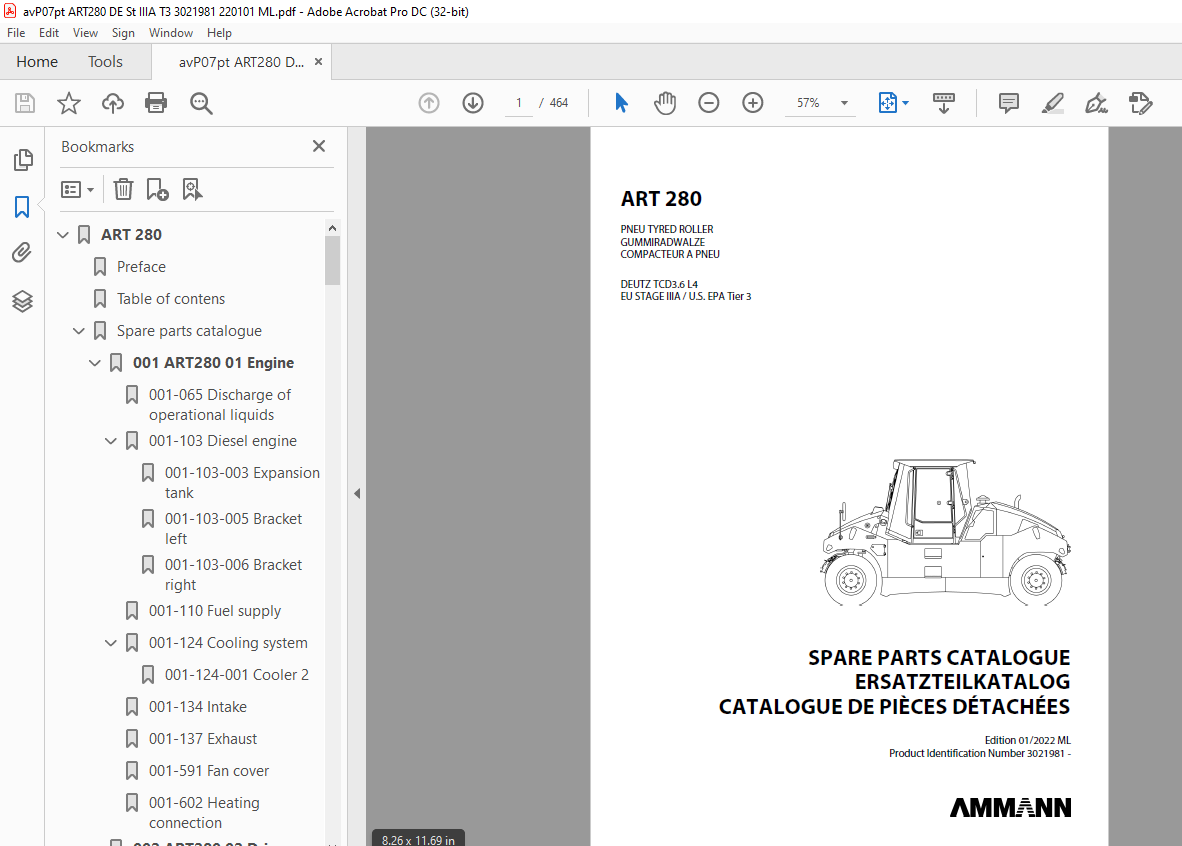Zoom out with the minus icon
1182x846 pixels.
coord(709,103)
